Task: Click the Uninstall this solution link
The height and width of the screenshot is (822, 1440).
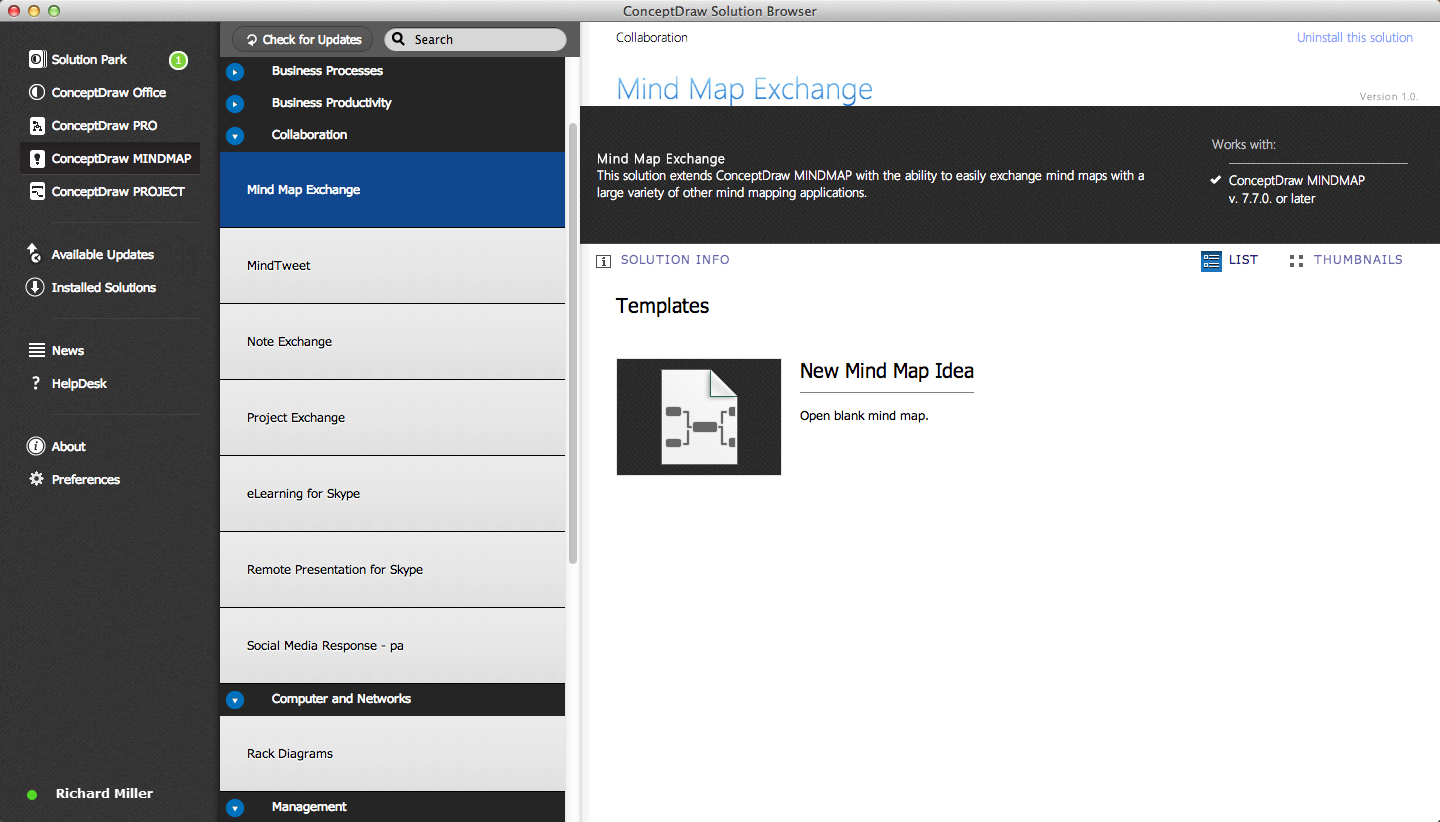Action: click(x=1355, y=38)
